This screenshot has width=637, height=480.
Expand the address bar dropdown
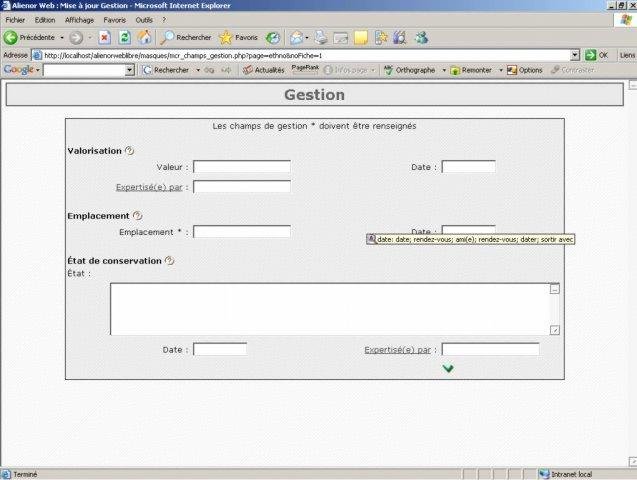(x=575, y=55)
